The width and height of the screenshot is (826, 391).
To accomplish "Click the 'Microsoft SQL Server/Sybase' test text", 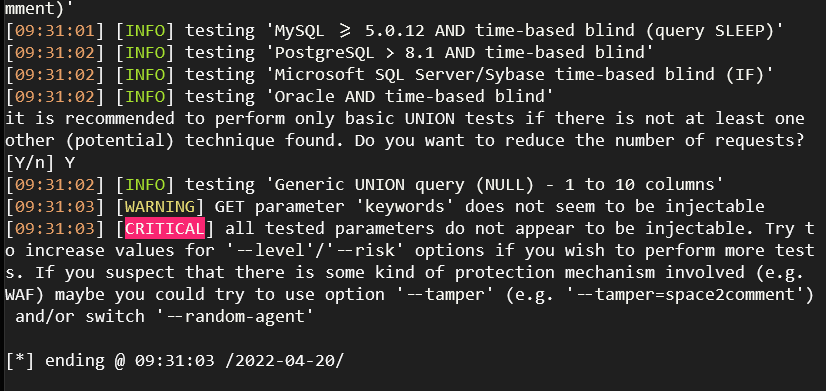I will pos(409,75).
